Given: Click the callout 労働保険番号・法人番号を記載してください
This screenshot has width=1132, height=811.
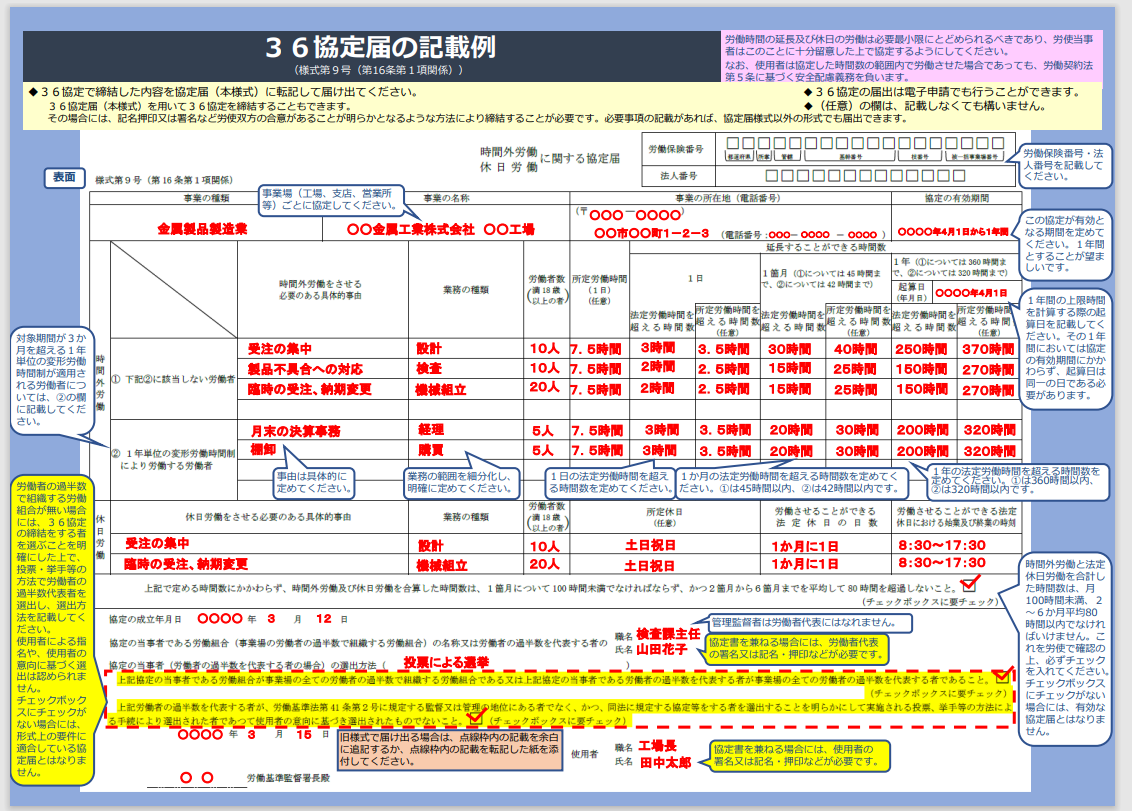Looking at the screenshot, I should pyautogui.click(x=1065, y=165).
